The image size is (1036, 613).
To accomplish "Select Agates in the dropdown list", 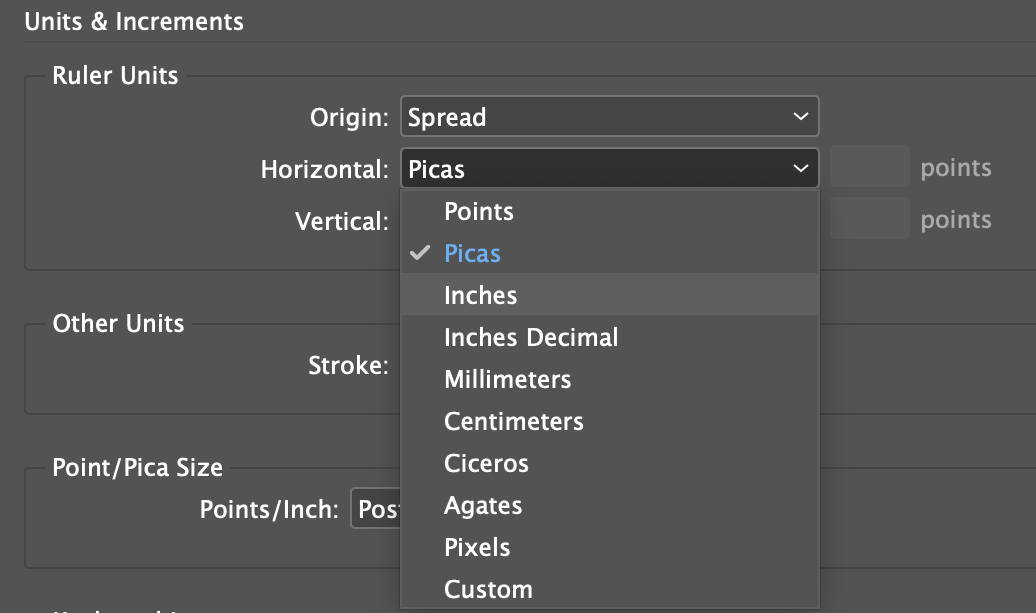I will tap(609, 505).
